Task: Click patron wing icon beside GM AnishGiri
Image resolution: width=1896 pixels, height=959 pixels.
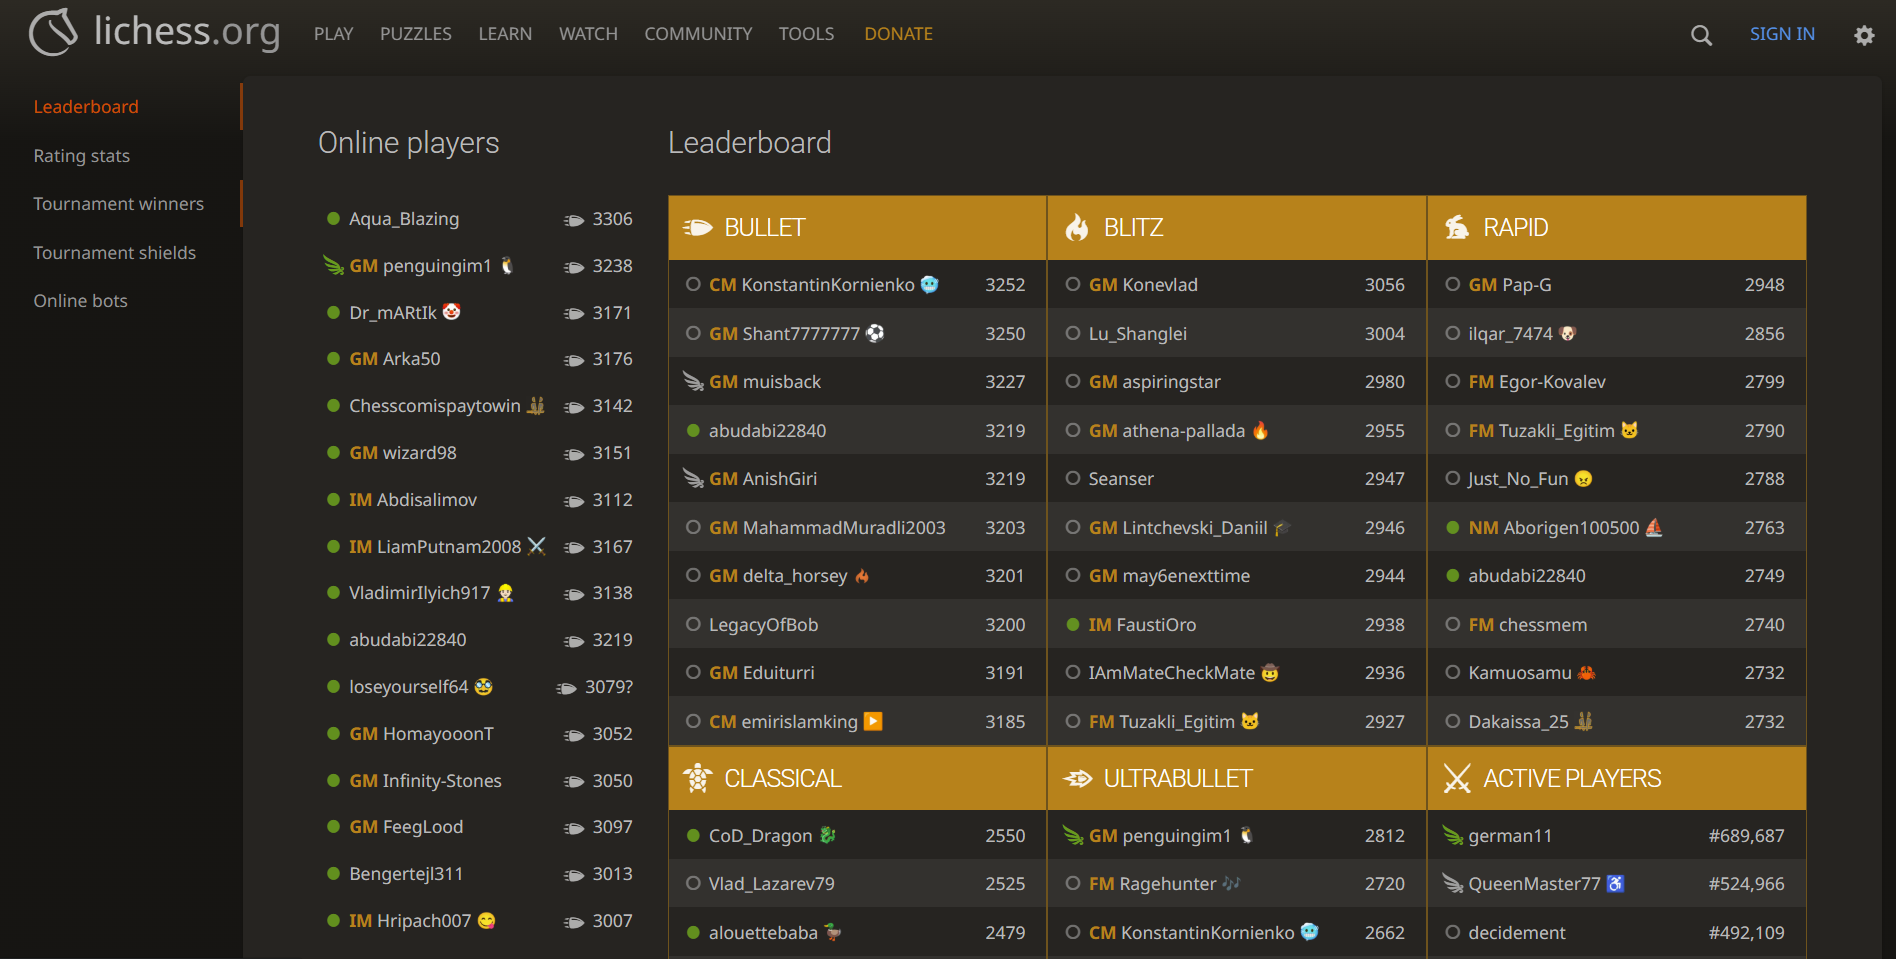Action: [693, 478]
